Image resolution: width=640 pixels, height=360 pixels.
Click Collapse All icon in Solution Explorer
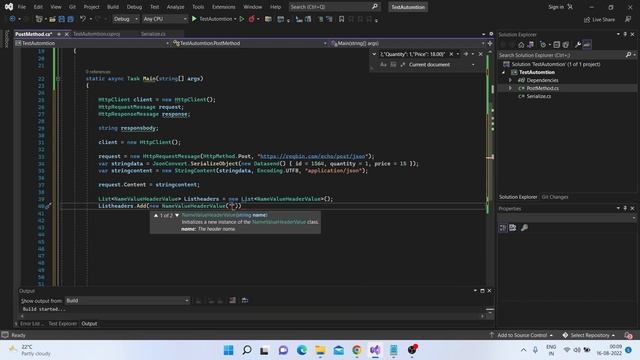tap(556, 44)
